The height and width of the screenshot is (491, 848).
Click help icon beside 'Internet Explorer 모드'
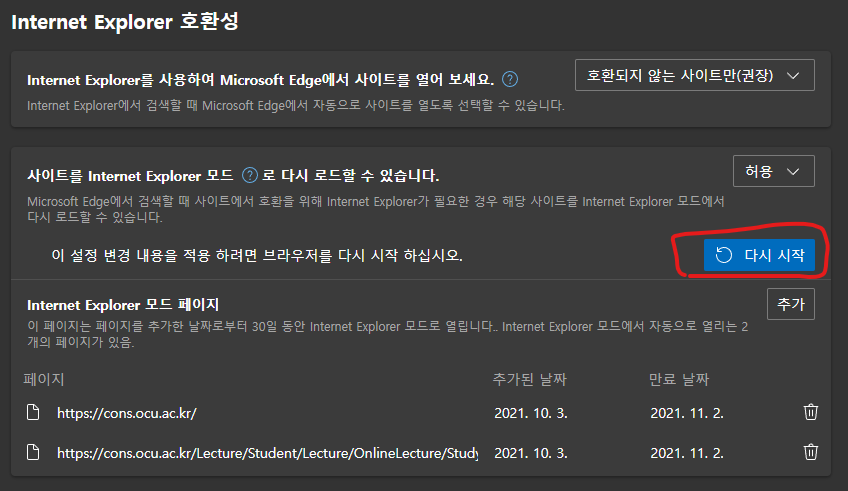click(249, 176)
